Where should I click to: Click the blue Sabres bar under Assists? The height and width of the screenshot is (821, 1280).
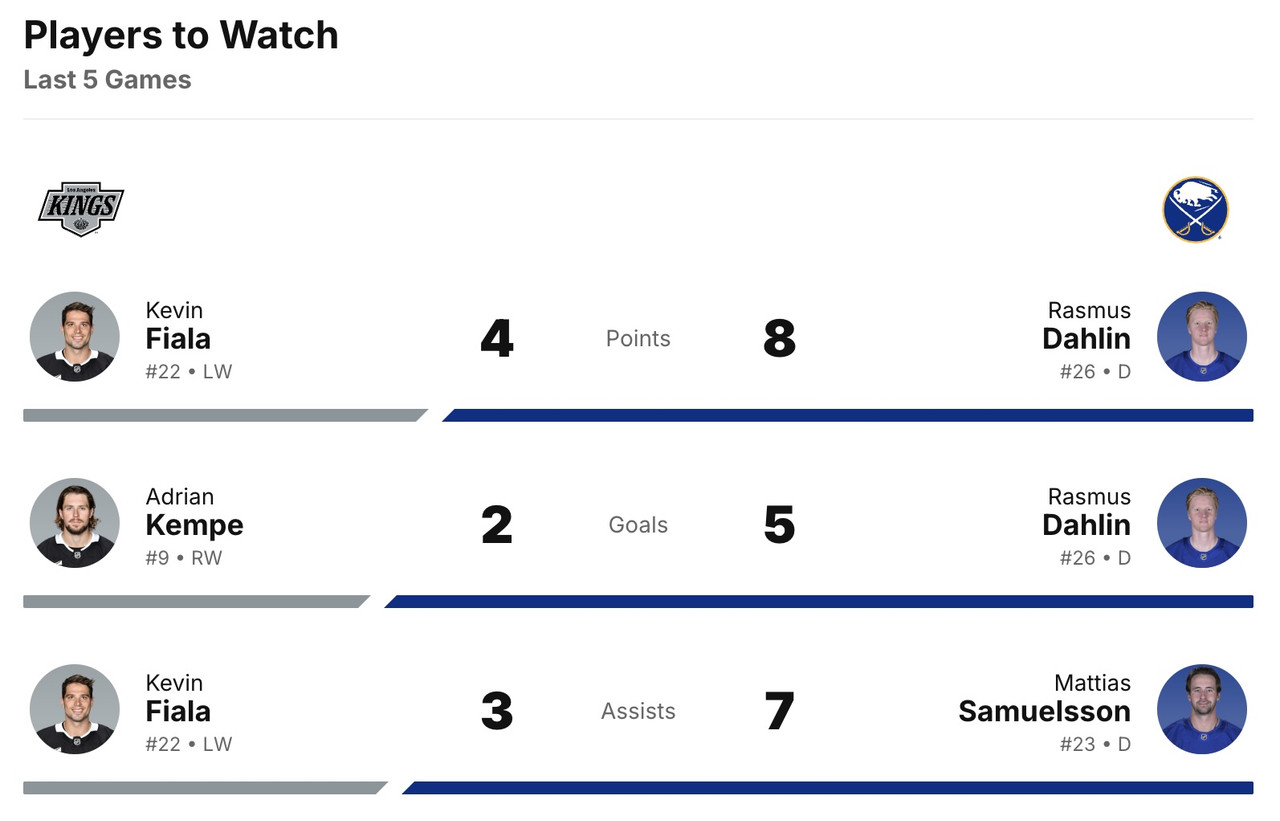point(828,788)
